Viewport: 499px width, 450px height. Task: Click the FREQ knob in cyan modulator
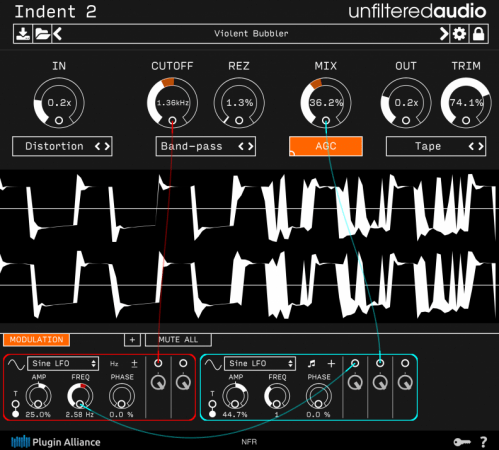277,396
